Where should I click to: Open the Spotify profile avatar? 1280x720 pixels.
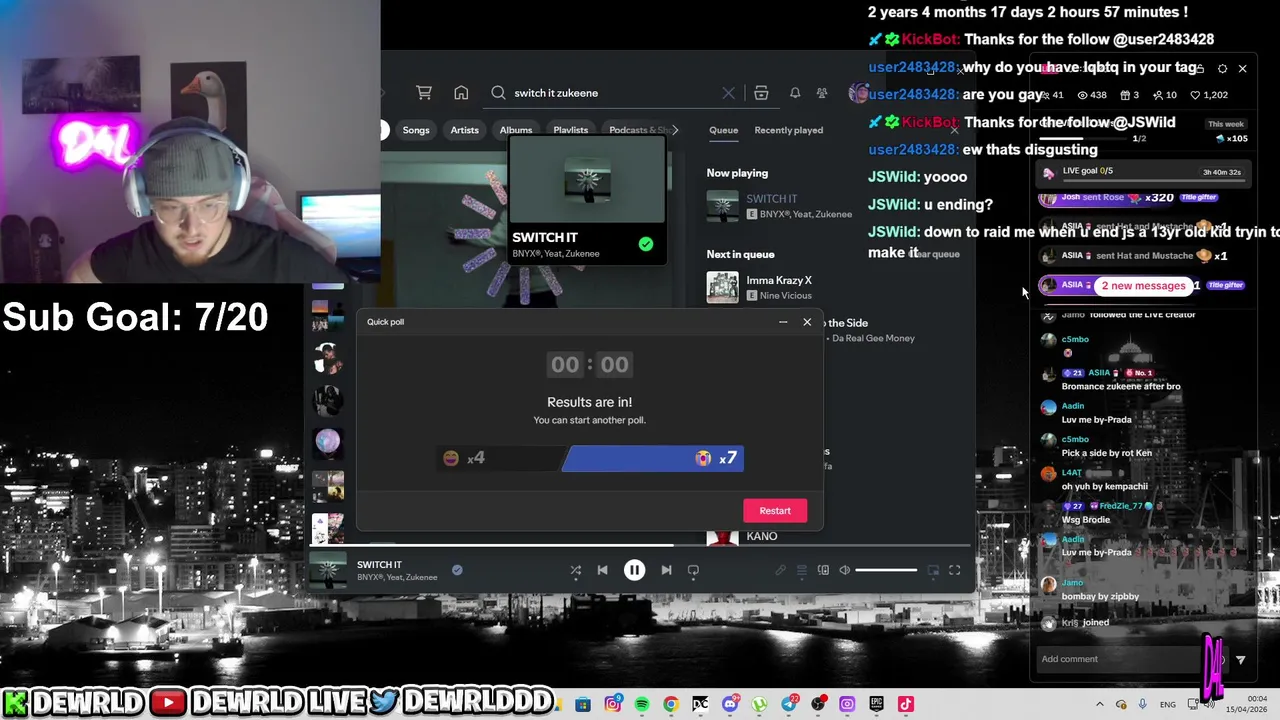(858, 93)
